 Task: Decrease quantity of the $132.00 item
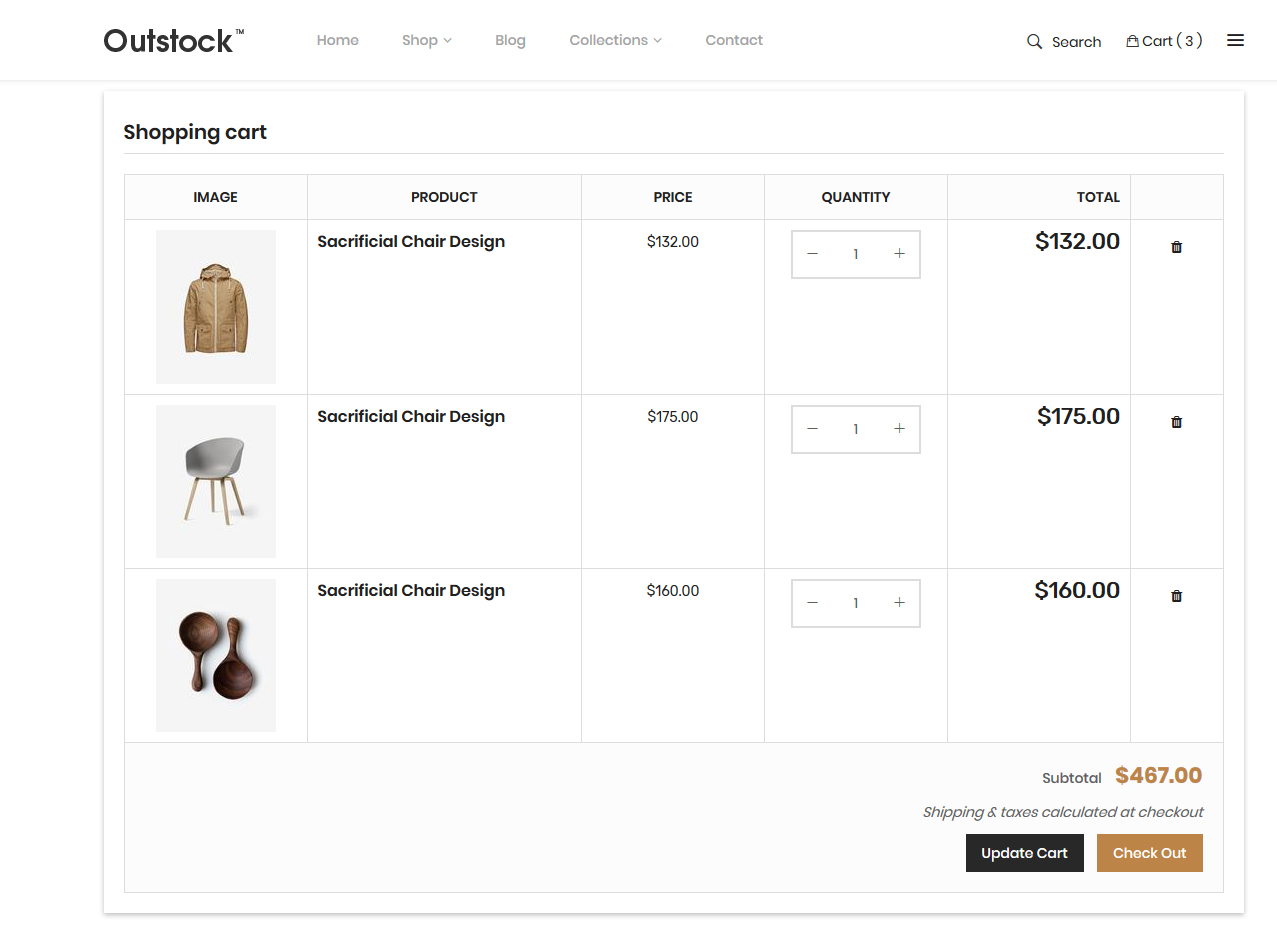[812, 254]
